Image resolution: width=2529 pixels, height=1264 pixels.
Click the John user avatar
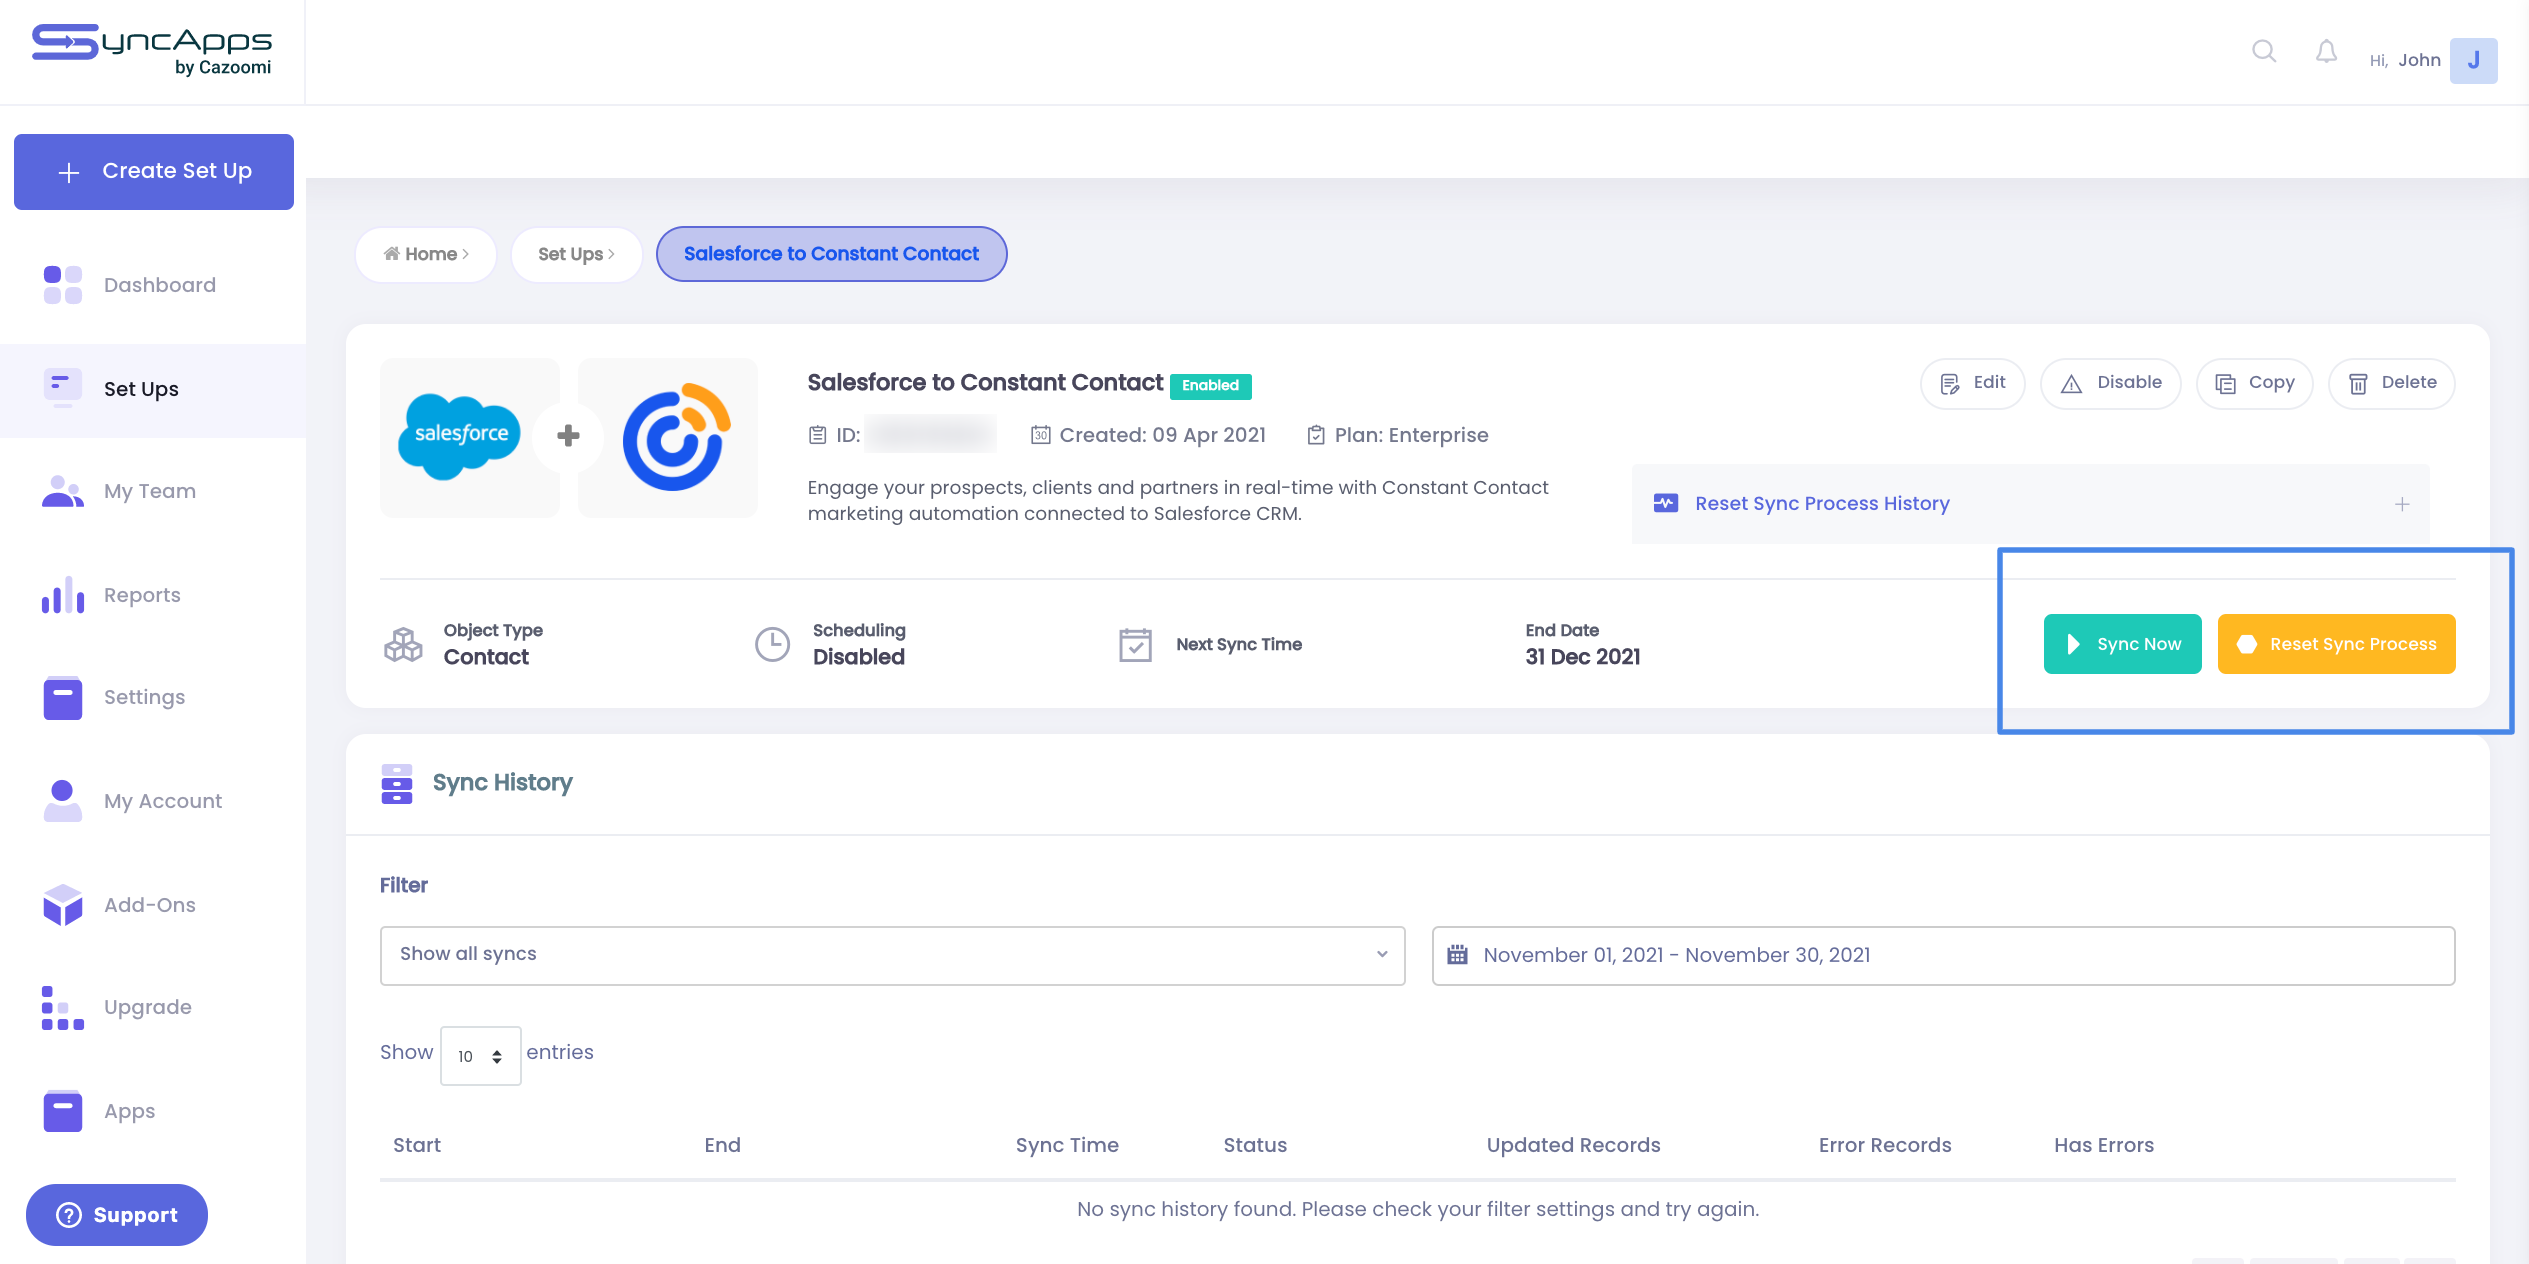point(2473,60)
